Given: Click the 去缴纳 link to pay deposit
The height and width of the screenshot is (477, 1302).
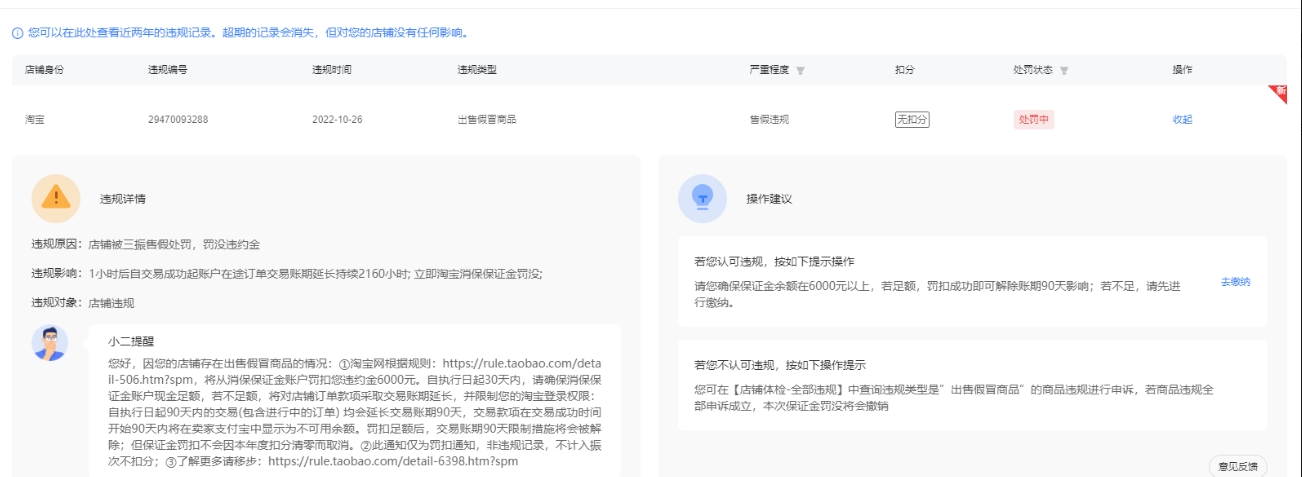Looking at the screenshot, I should 1235,282.
